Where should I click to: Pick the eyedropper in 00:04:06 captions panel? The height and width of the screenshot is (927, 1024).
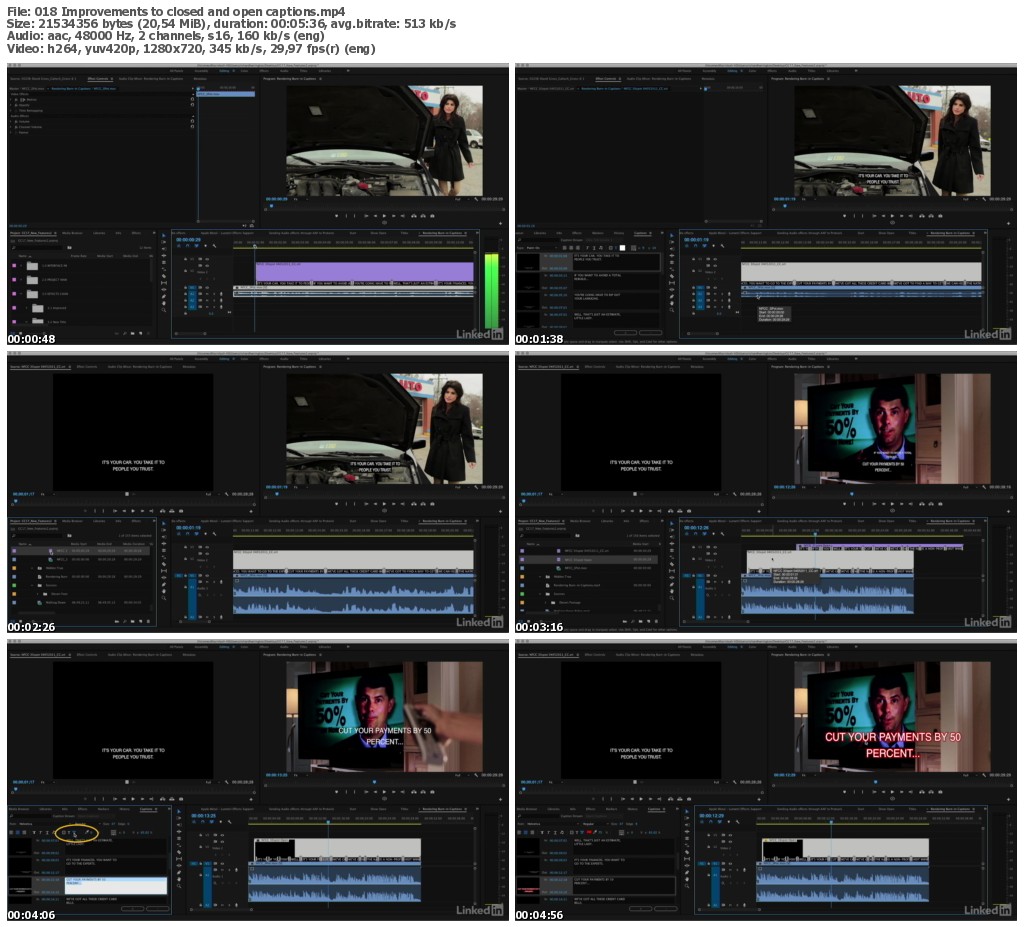tap(87, 832)
